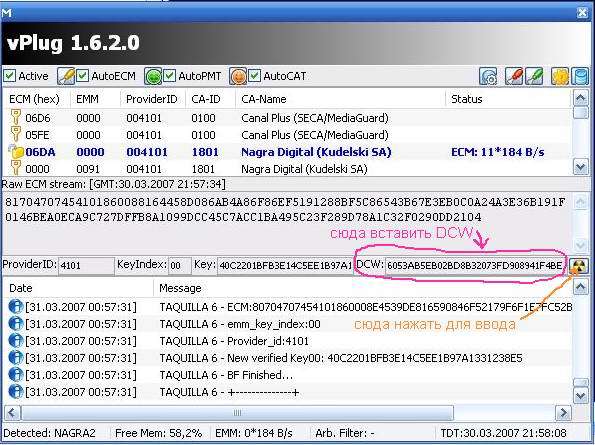
Task: Click the red plug toolbar icon
Action: click(513, 76)
